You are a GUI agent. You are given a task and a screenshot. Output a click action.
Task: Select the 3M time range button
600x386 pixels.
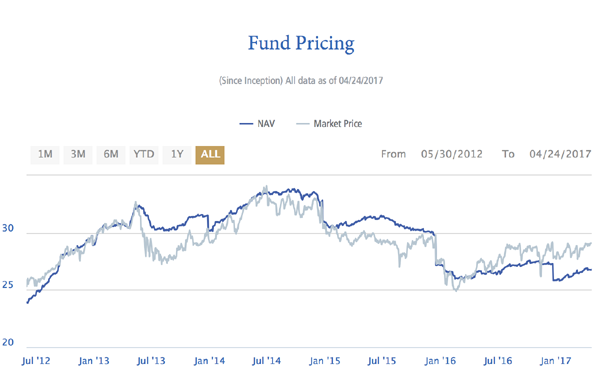click(x=78, y=155)
